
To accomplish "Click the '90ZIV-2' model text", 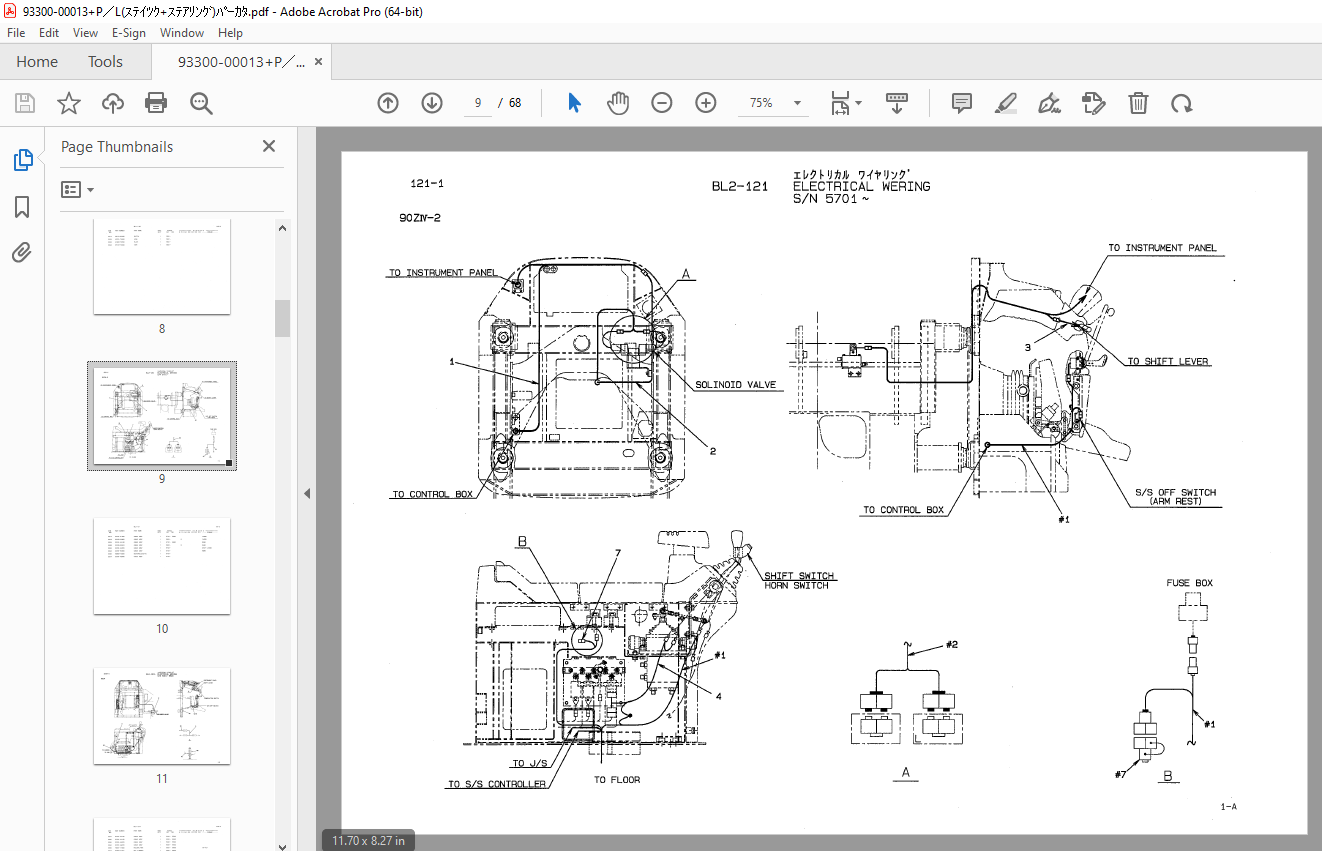I will coord(420,218).
